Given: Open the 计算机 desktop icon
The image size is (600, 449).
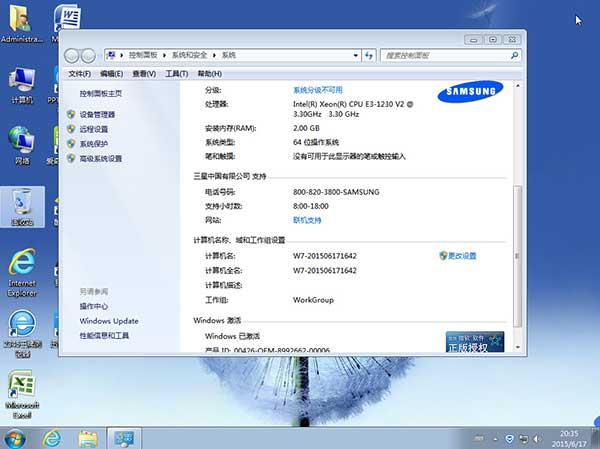Looking at the screenshot, I should (x=21, y=85).
